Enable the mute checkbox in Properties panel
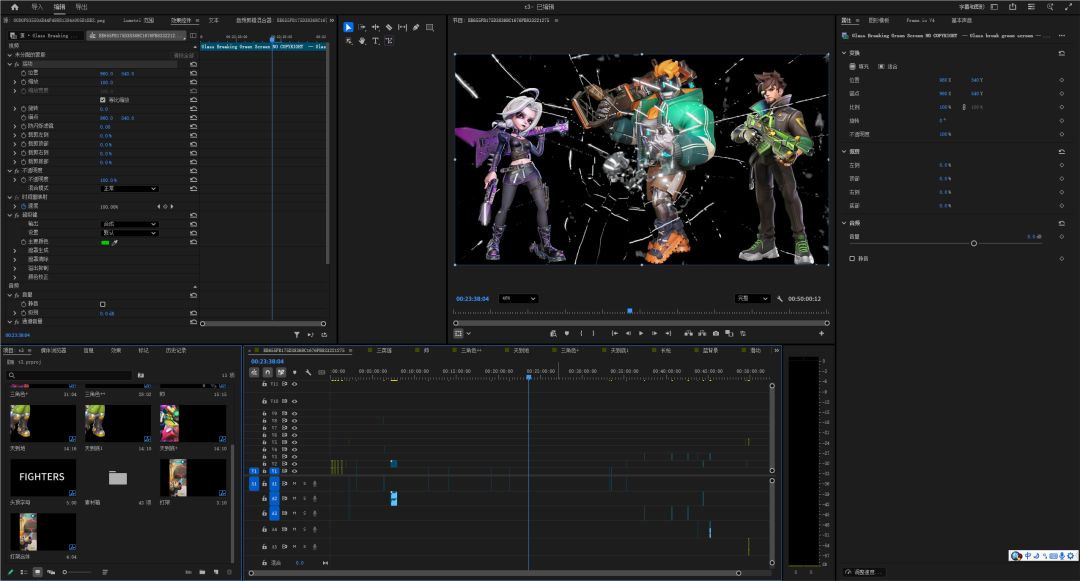This screenshot has height=581, width=1080. click(x=852, y=259)
